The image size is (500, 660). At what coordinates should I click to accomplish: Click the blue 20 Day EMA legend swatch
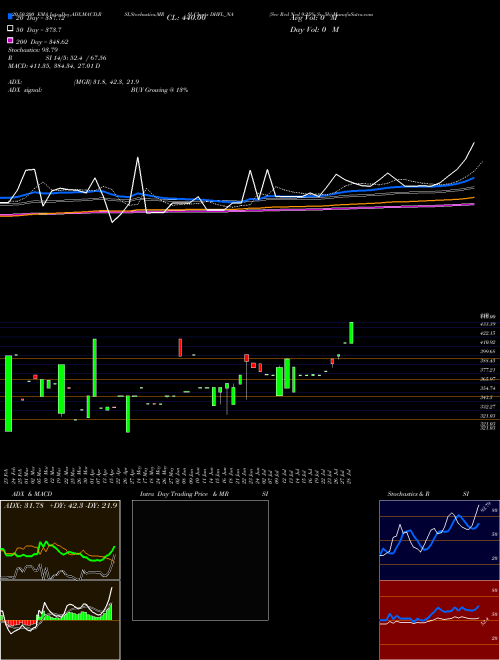(x=10, y=17)
